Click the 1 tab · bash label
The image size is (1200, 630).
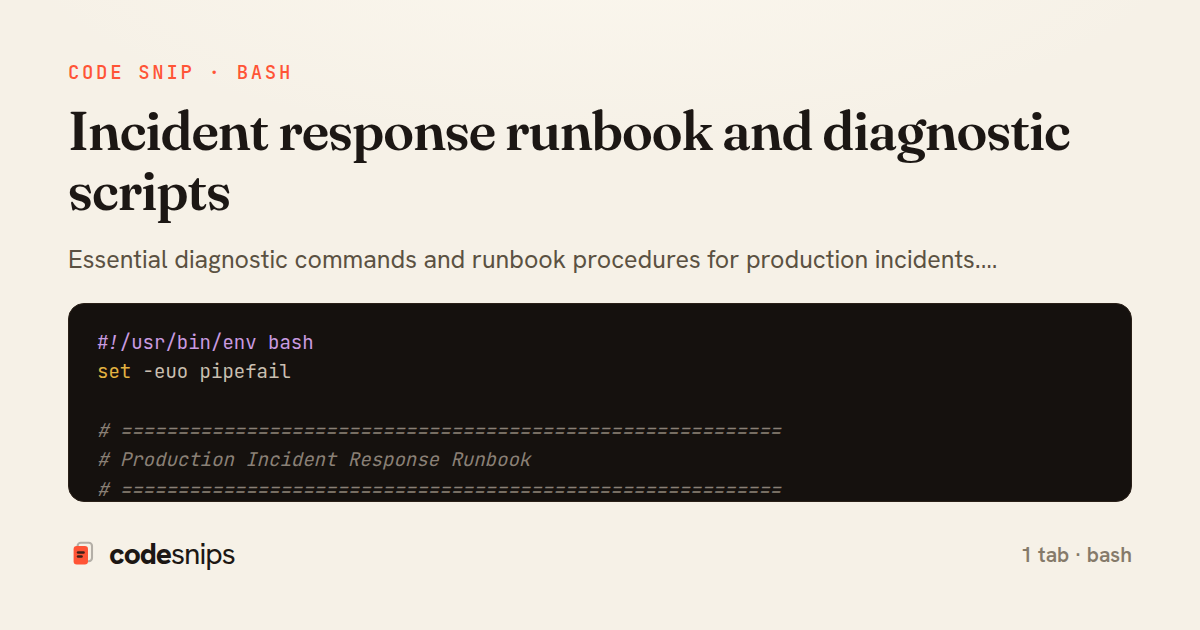(x=1077, y=555)
